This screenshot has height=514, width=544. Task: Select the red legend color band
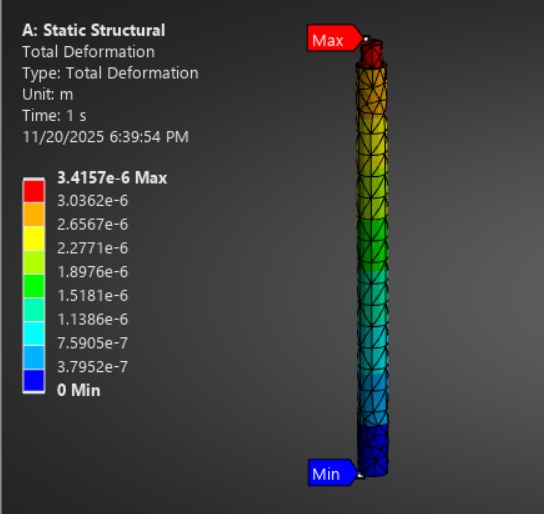tap(34, 191)
